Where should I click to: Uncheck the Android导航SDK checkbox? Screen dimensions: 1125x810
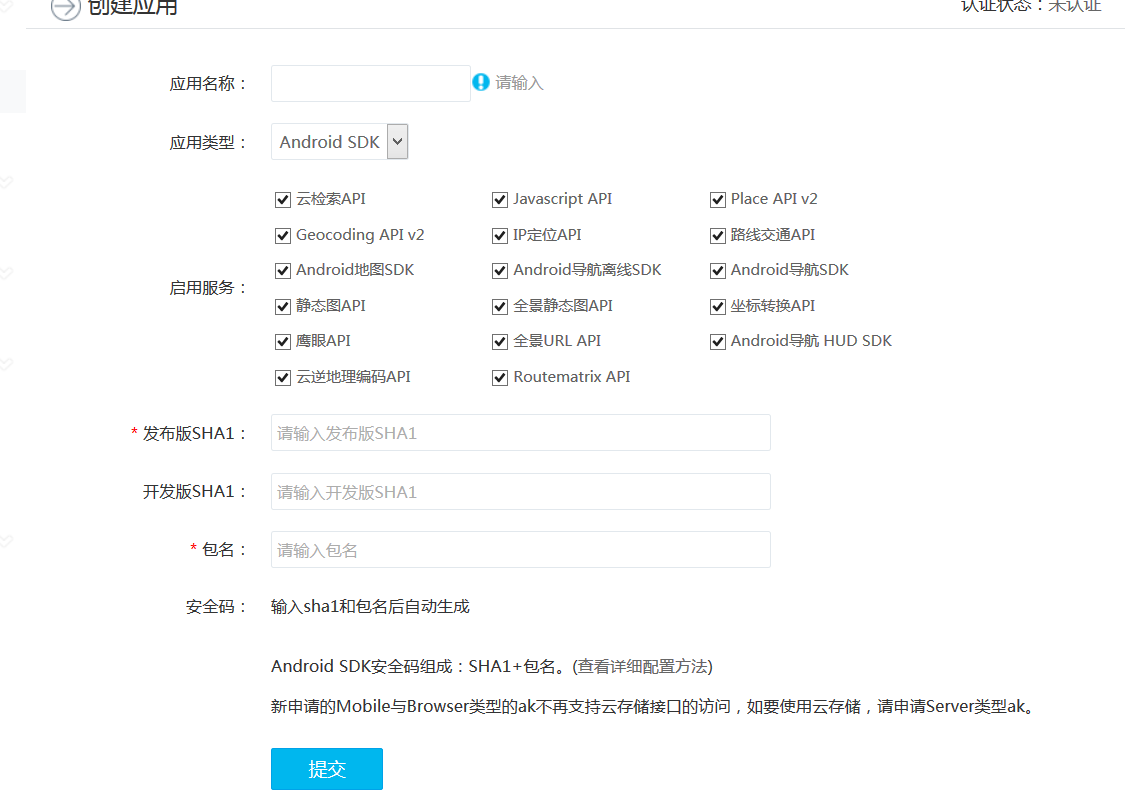717,270
